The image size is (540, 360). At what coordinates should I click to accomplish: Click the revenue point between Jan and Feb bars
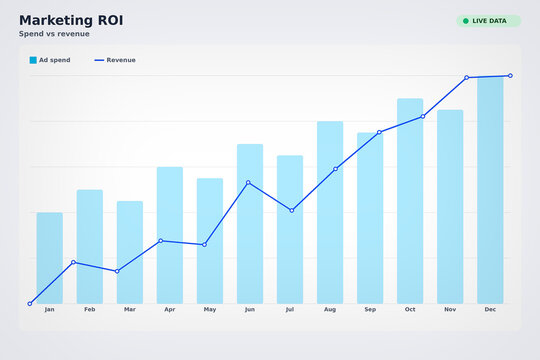73,263
